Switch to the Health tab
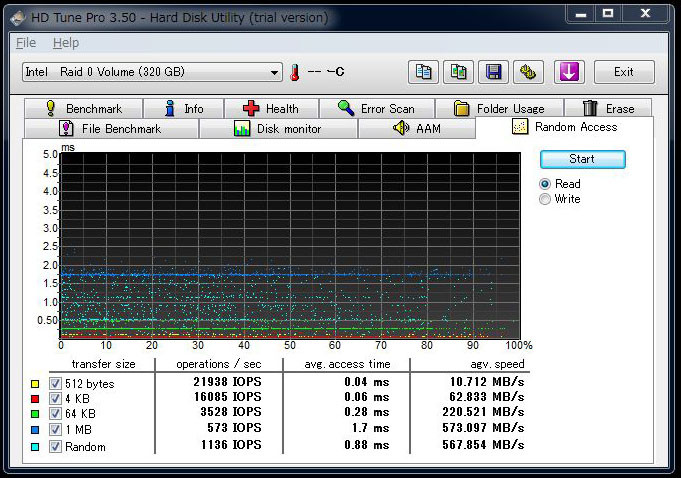This screenshot has width=681, height=478. [272, 108]
